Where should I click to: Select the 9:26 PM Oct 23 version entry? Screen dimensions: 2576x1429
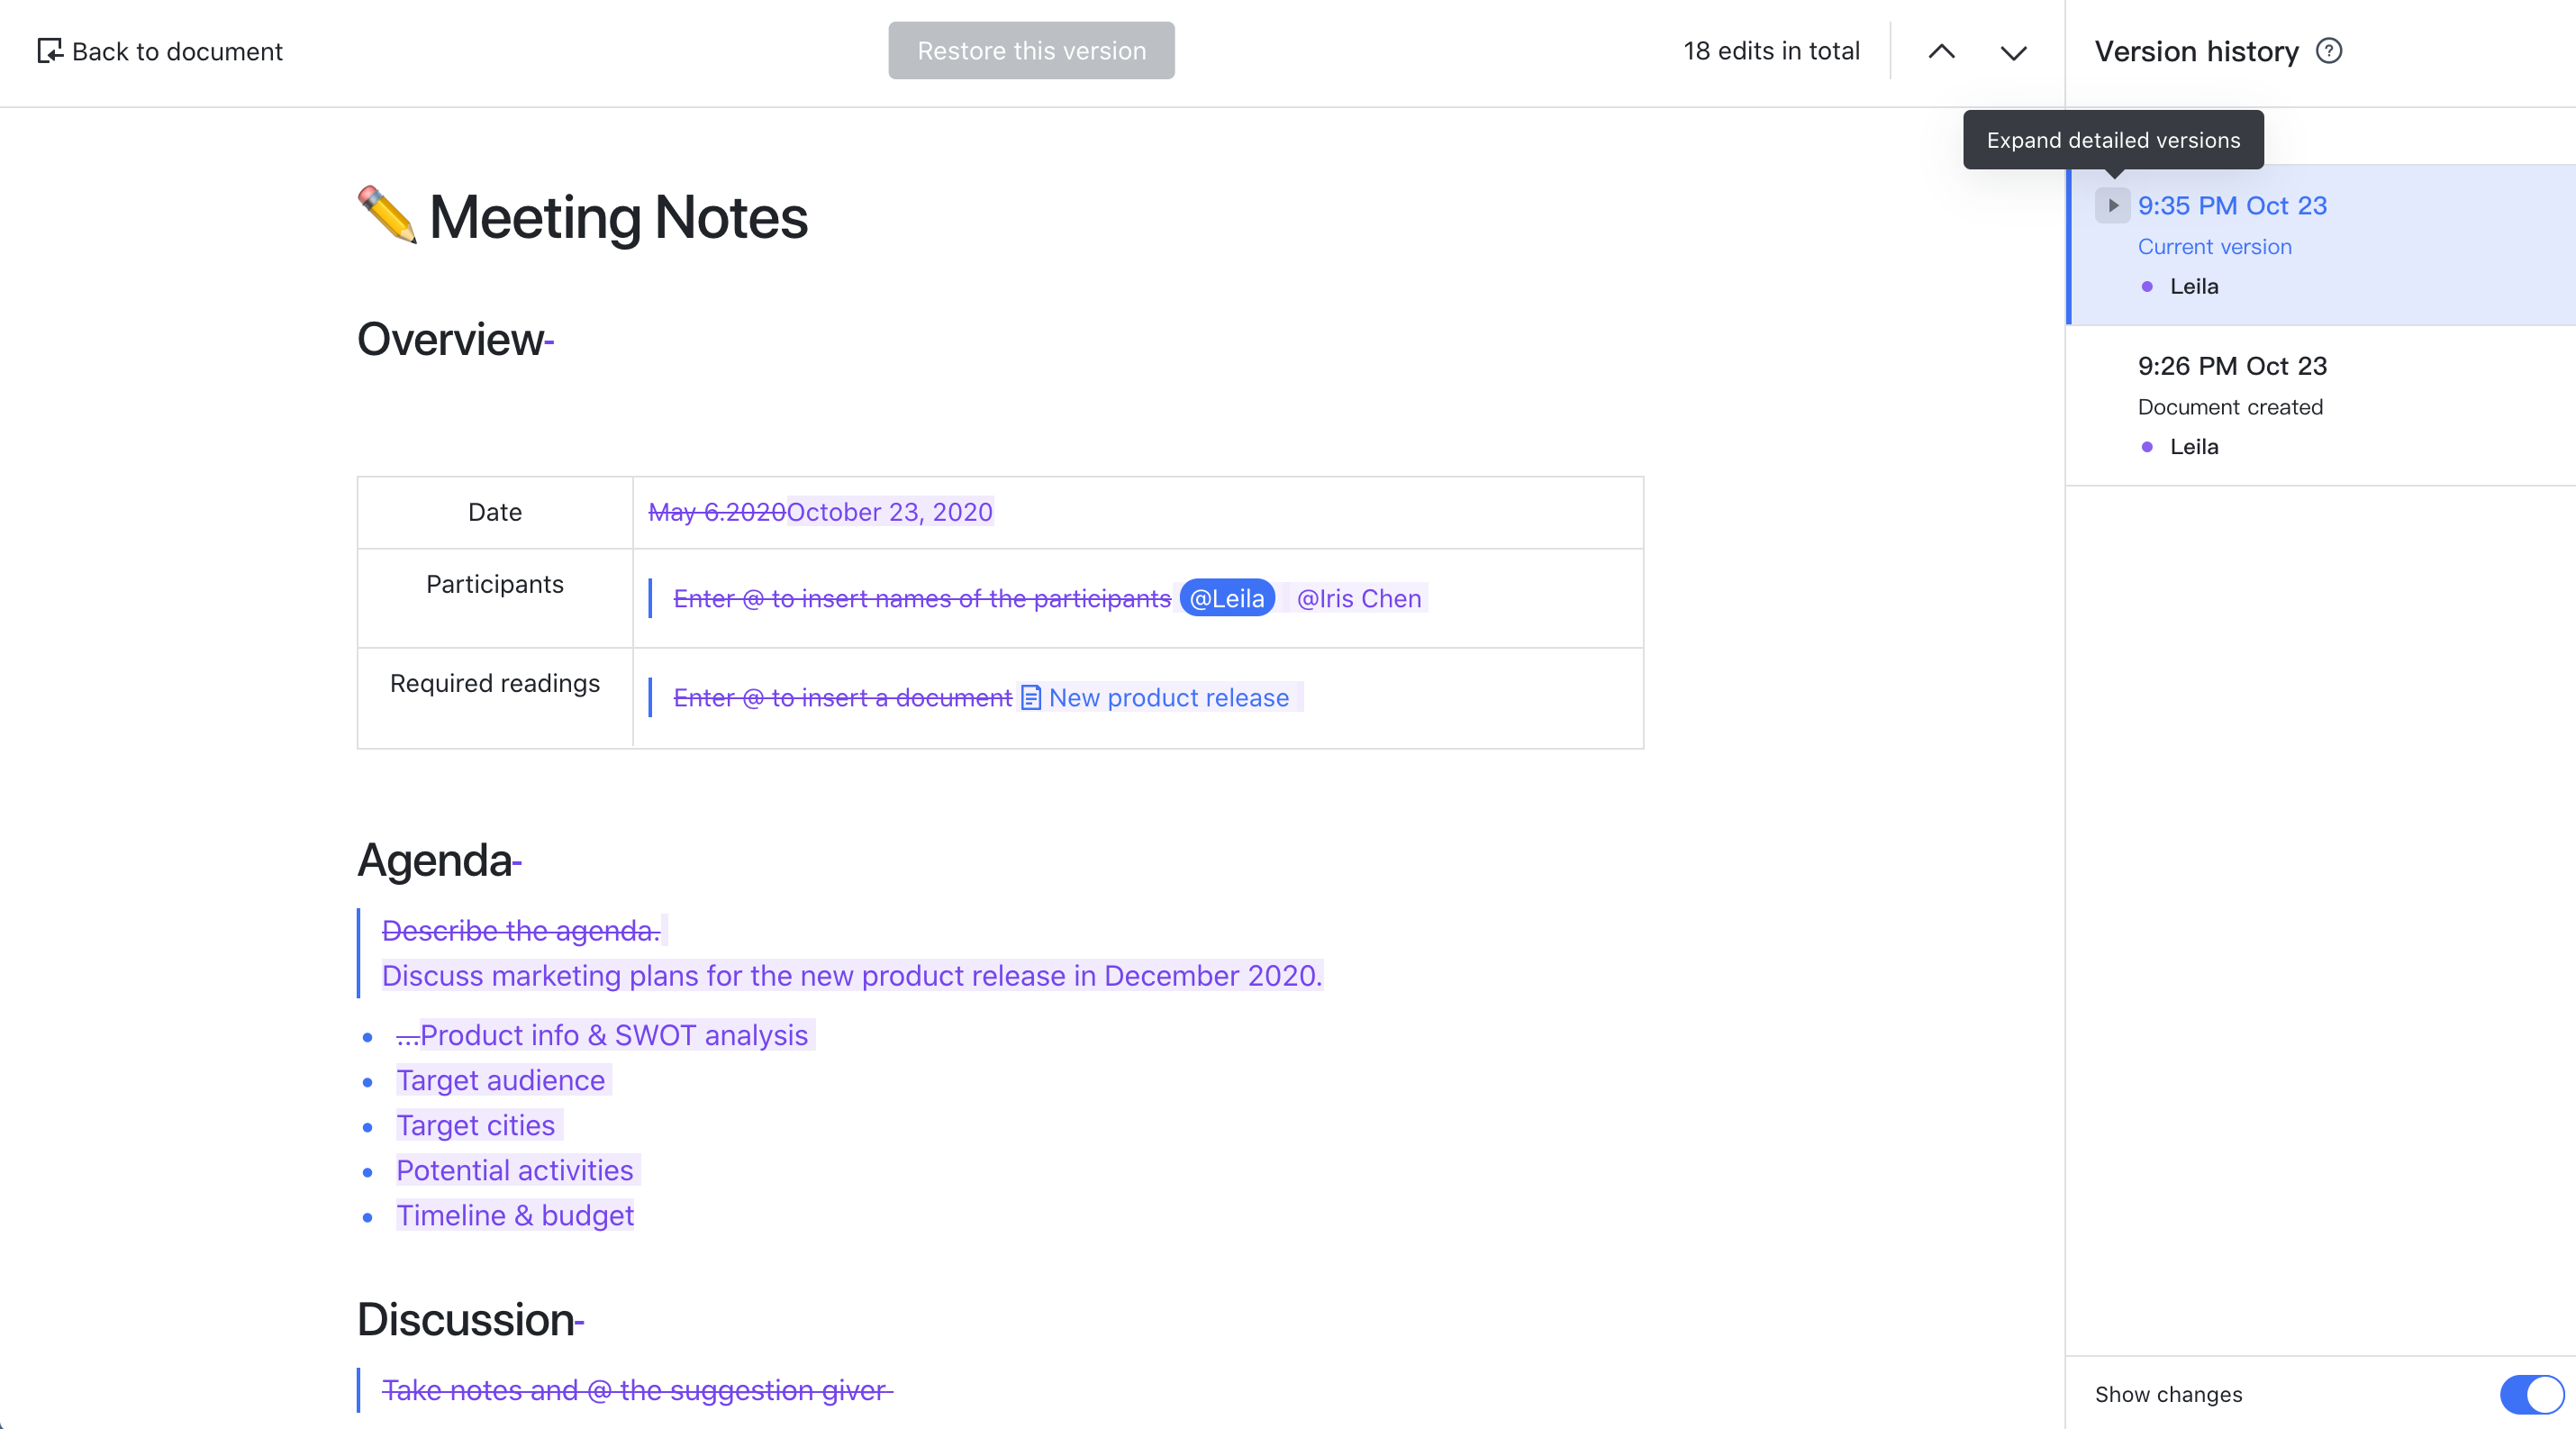click(x=2232, y=366)
